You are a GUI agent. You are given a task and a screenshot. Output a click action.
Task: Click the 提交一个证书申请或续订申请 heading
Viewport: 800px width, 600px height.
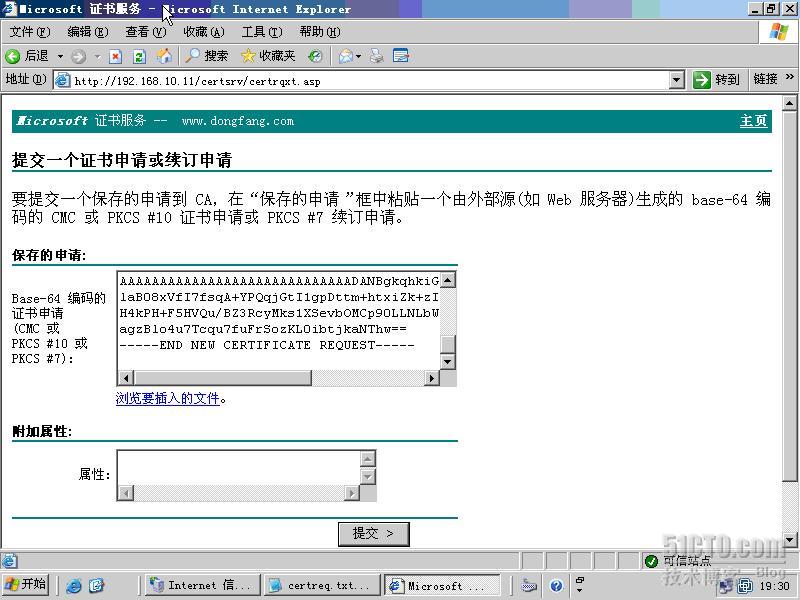pos(122,160)
